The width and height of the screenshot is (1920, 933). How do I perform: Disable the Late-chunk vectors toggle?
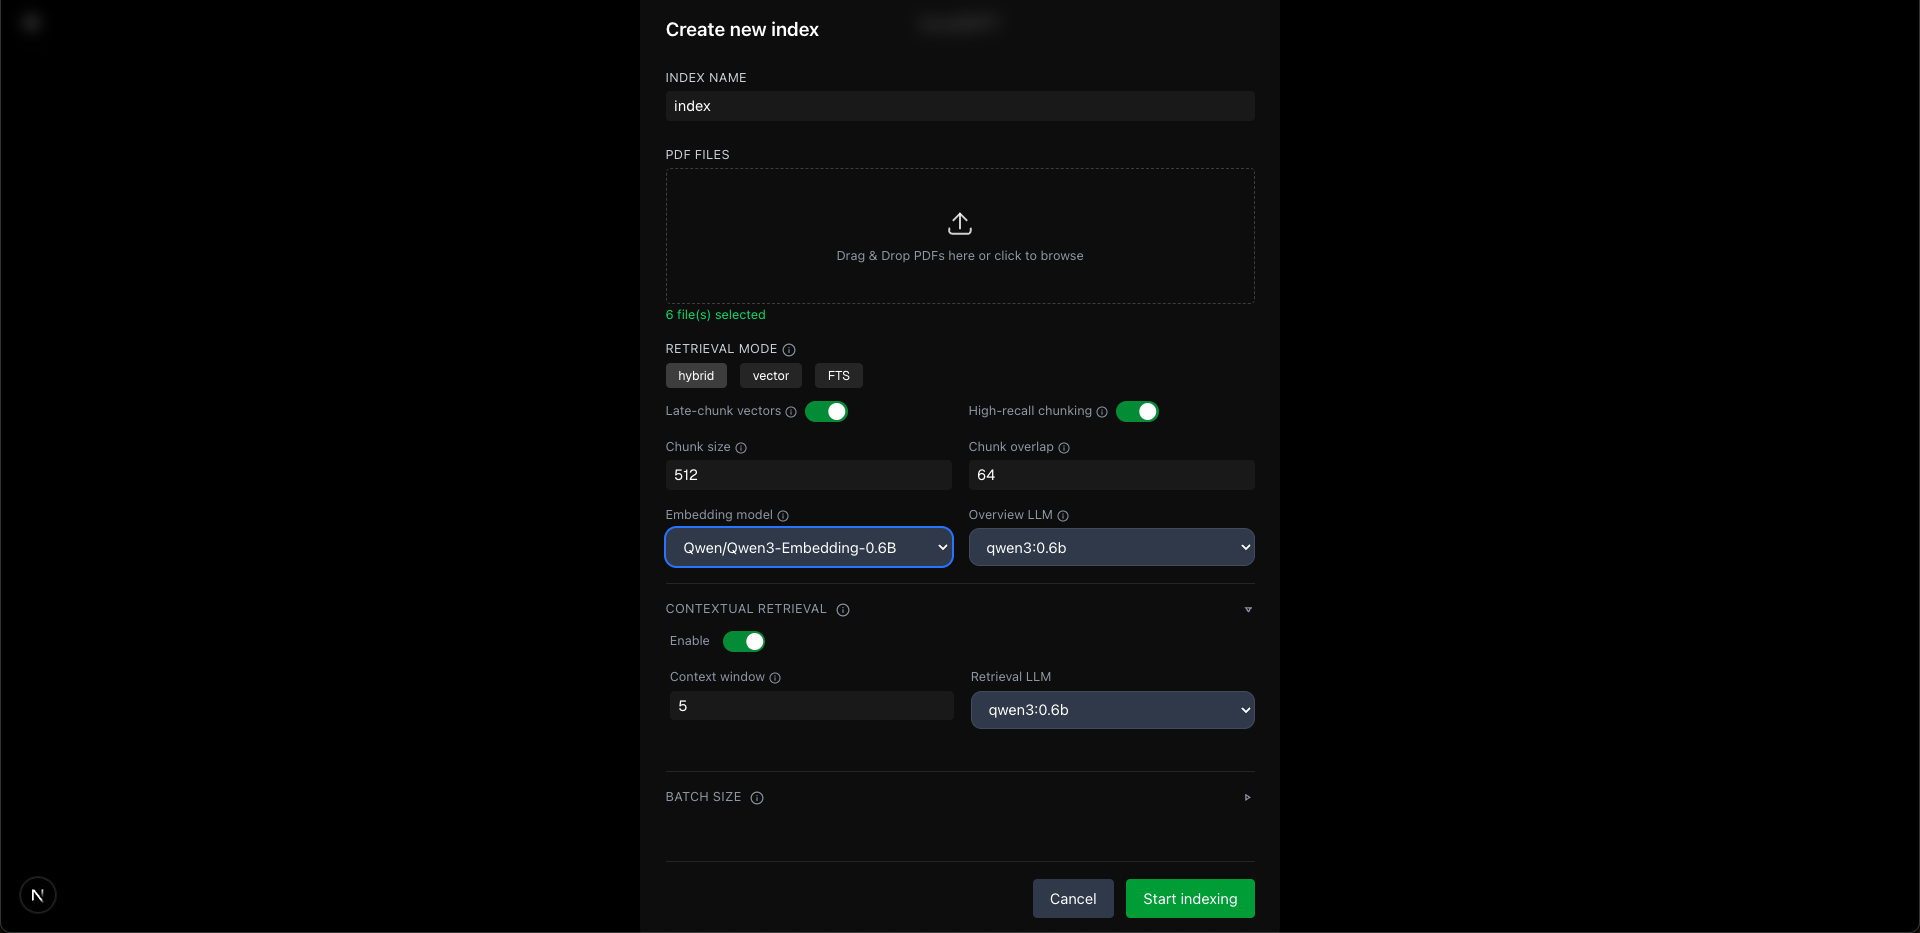[x=826, y=412]
